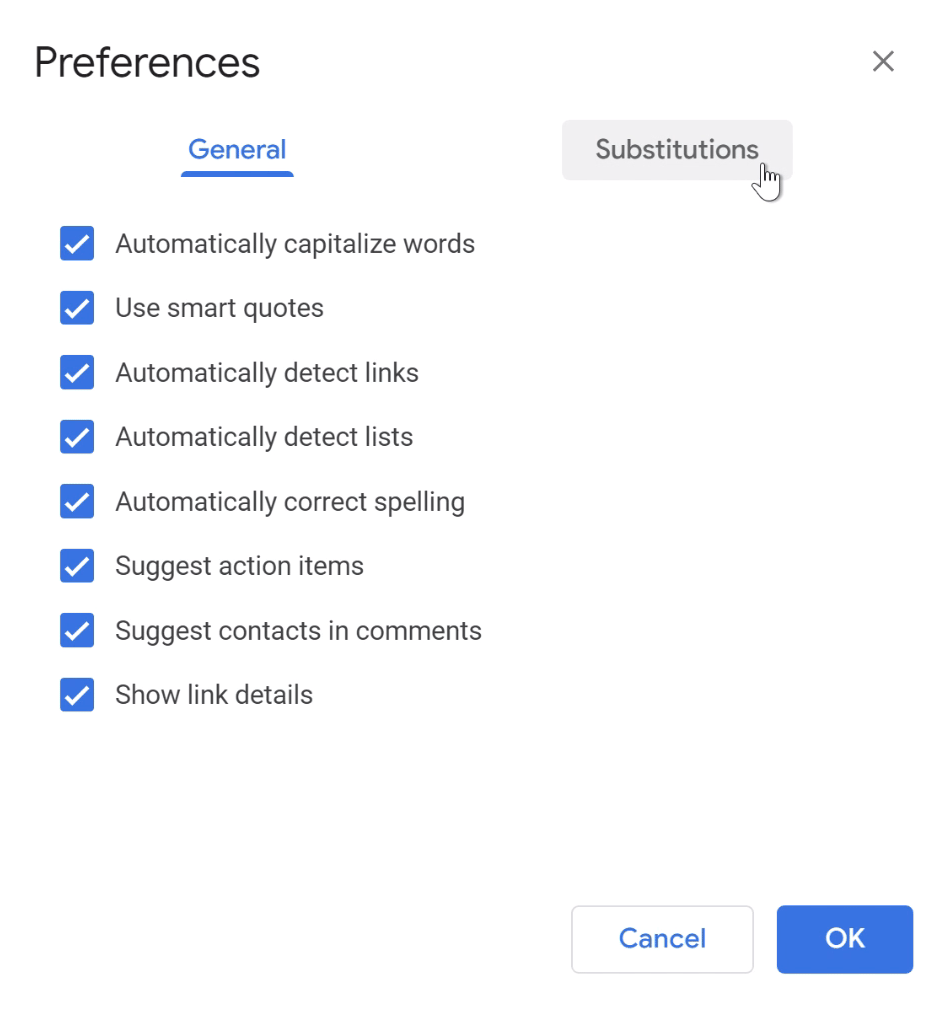Switch to the Substitutions tab

pos(677,149)
